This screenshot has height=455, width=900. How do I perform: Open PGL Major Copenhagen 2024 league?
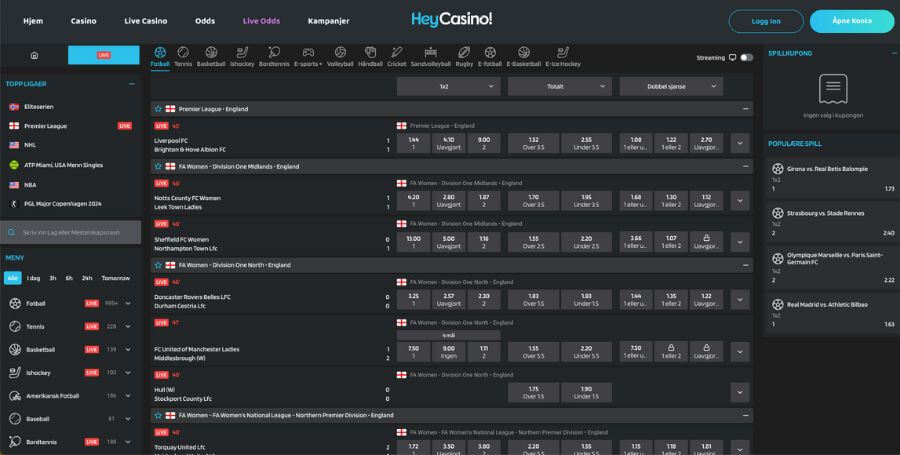[x=63, y=204]
